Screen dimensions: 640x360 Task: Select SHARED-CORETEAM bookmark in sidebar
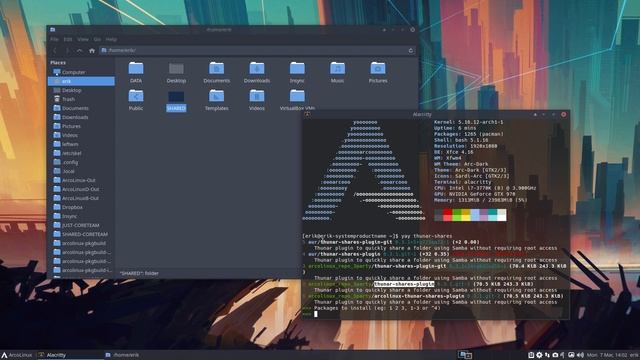81,234
